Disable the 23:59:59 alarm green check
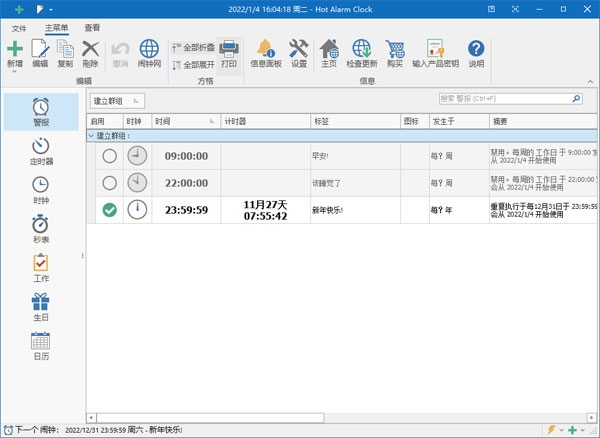The height and width of the screenshot is (438, 600). coord(109,210)
